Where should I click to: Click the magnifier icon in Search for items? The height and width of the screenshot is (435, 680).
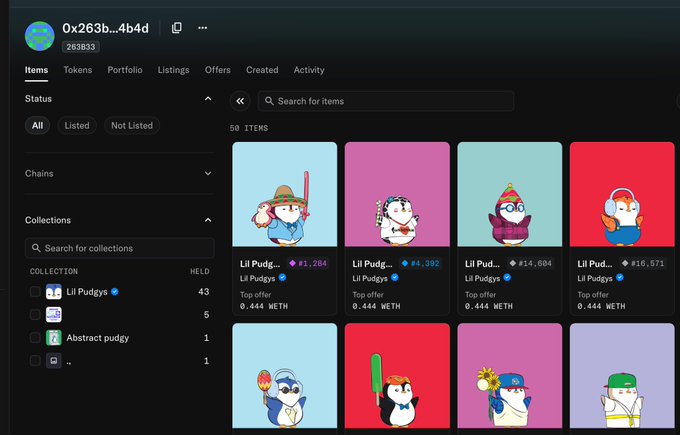coord(269,101)
